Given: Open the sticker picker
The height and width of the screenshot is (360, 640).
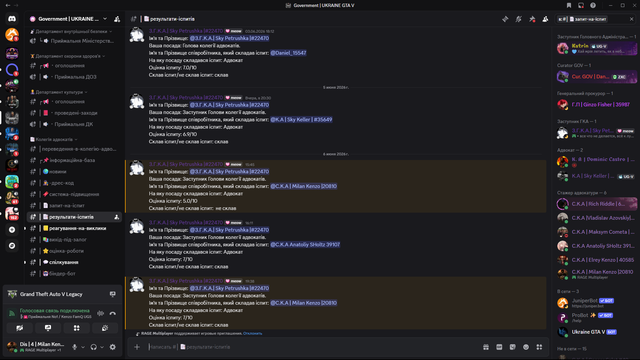Looking at the screenshot, I should (x=513, y=347).
